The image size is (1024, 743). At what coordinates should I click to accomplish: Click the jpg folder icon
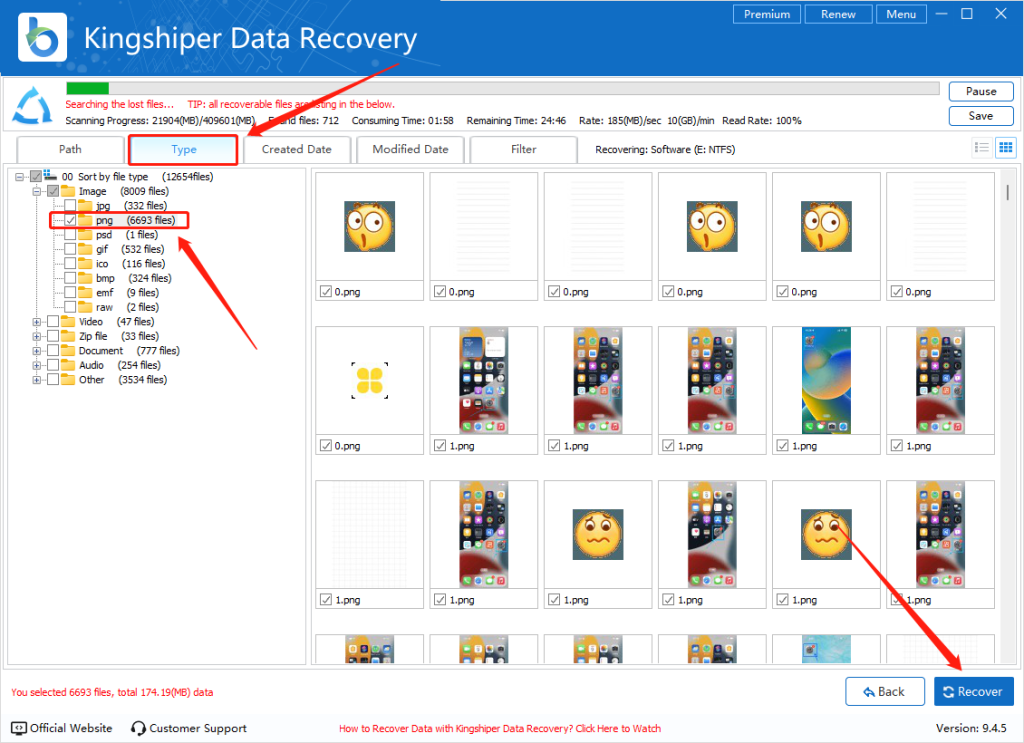click(x=85, y=206)
